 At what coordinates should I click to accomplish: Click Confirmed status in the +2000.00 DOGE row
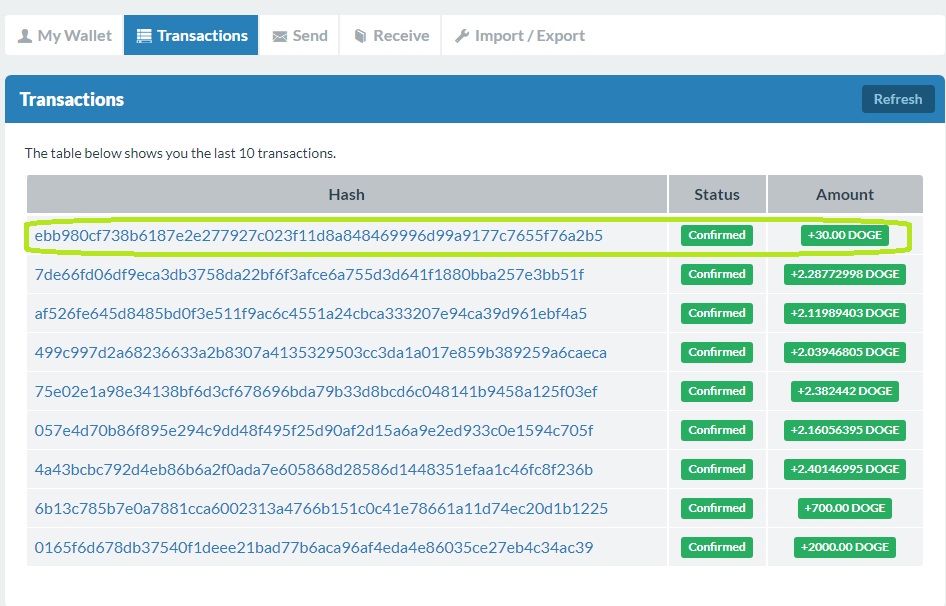(x=717, y=547)
